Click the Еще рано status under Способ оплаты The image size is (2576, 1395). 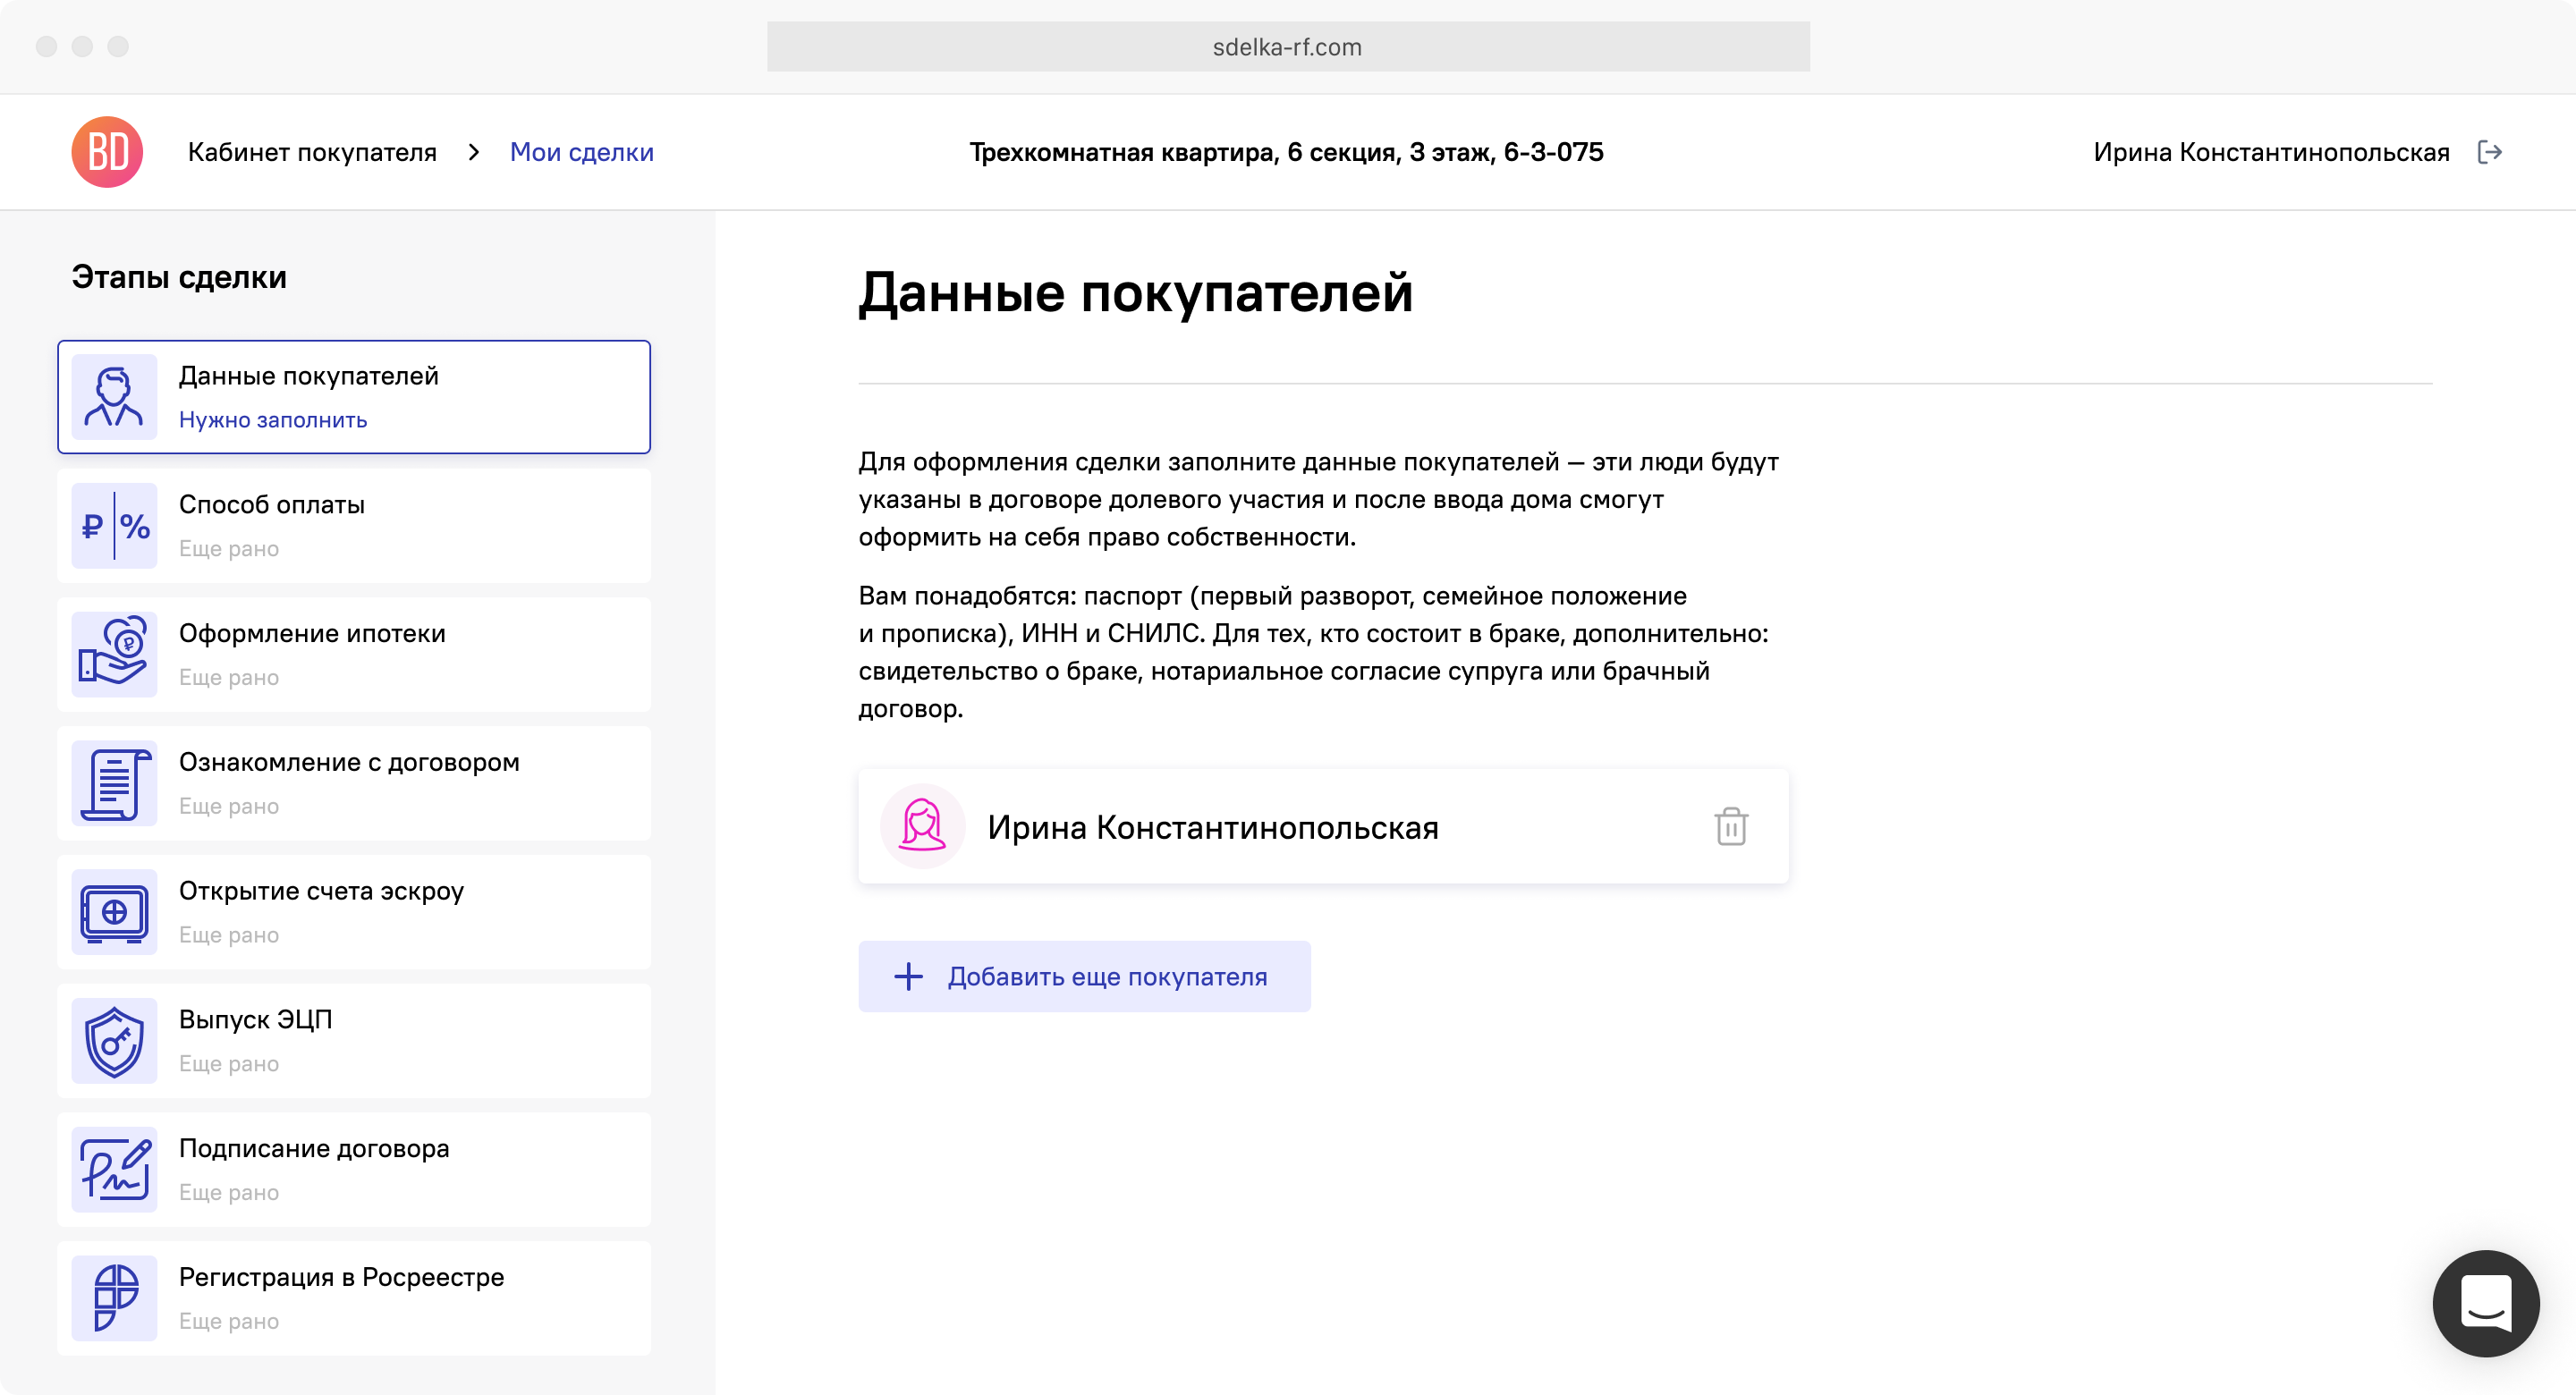[x=229, y=549]
